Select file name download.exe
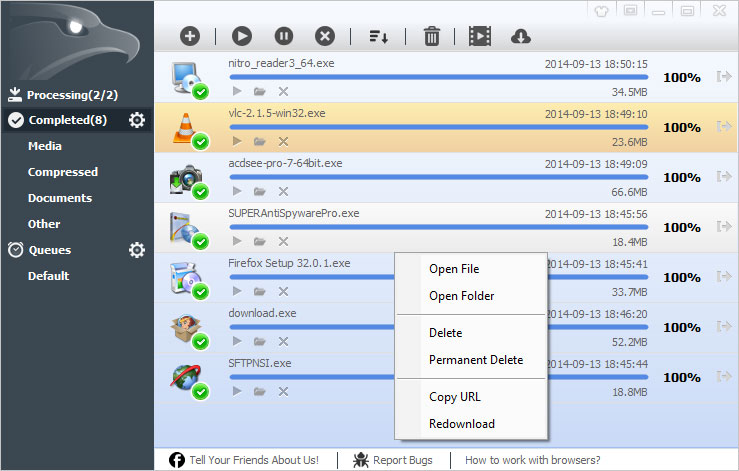The width and height of the screenshot is (739, 471). (262, 313)
